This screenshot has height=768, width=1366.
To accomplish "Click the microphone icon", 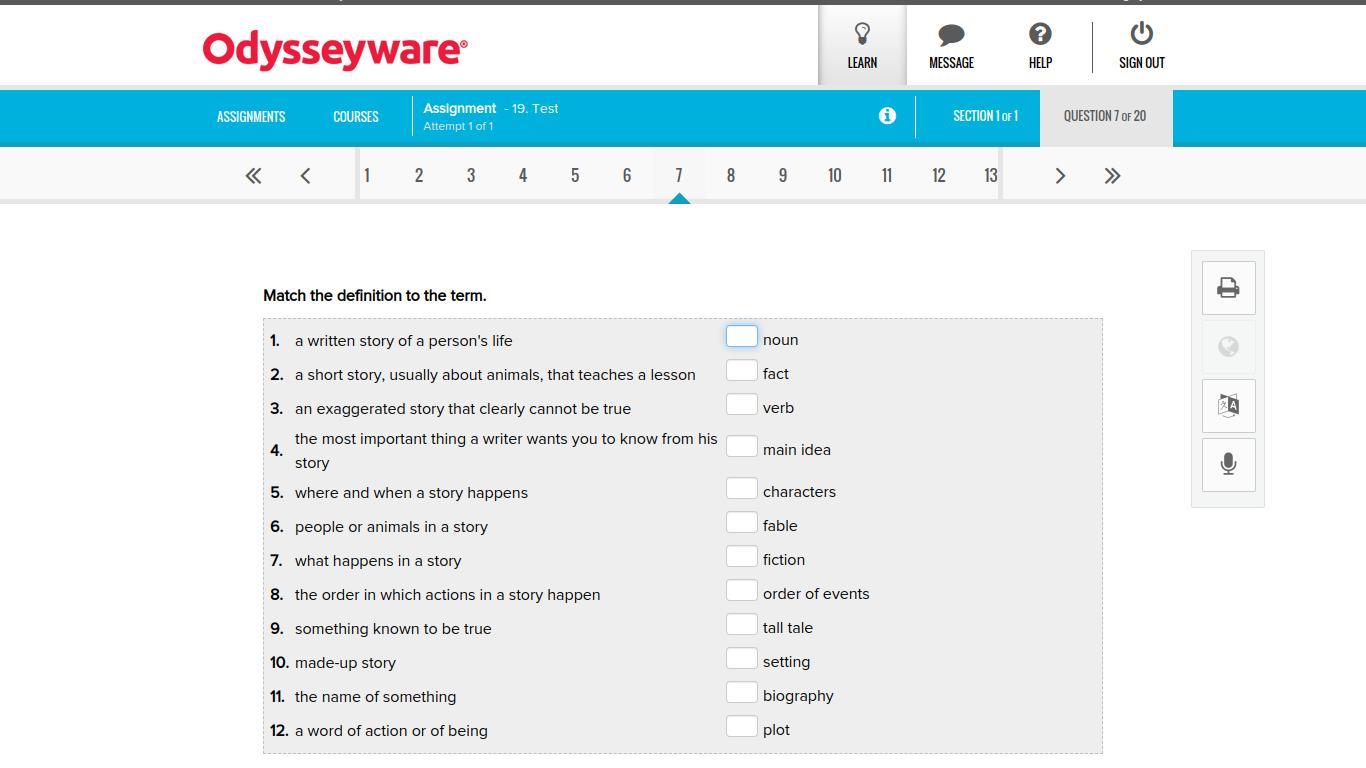I will 1228,464.
